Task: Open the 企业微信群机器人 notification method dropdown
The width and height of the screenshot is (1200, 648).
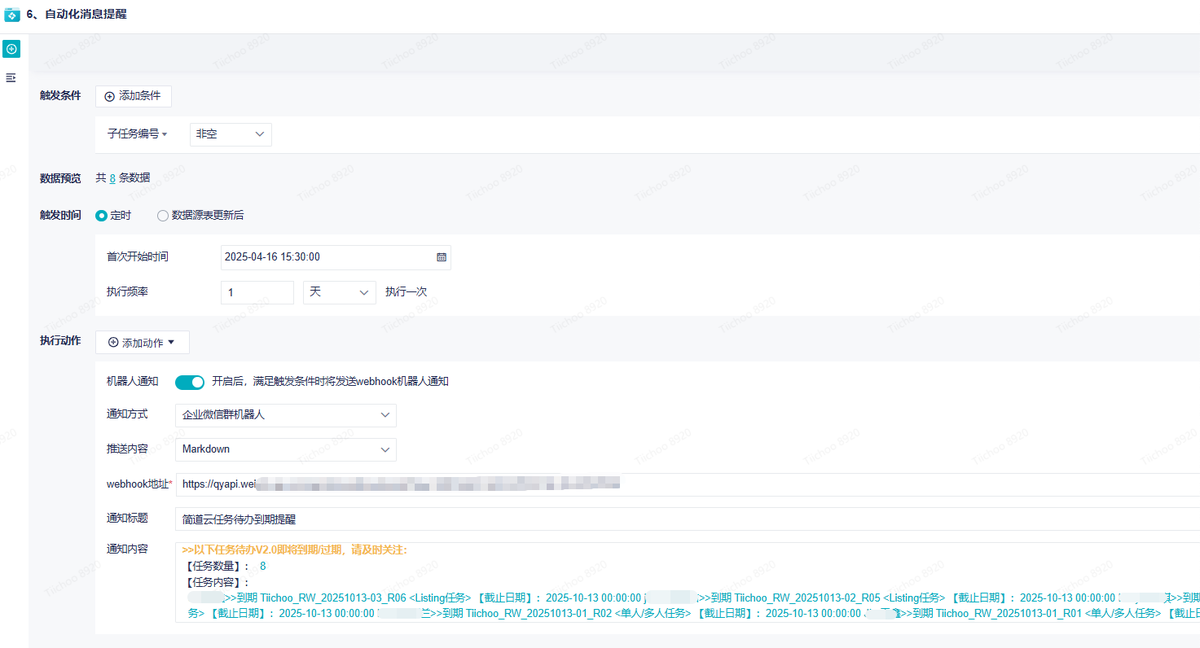Action: (x=285, y=414)
